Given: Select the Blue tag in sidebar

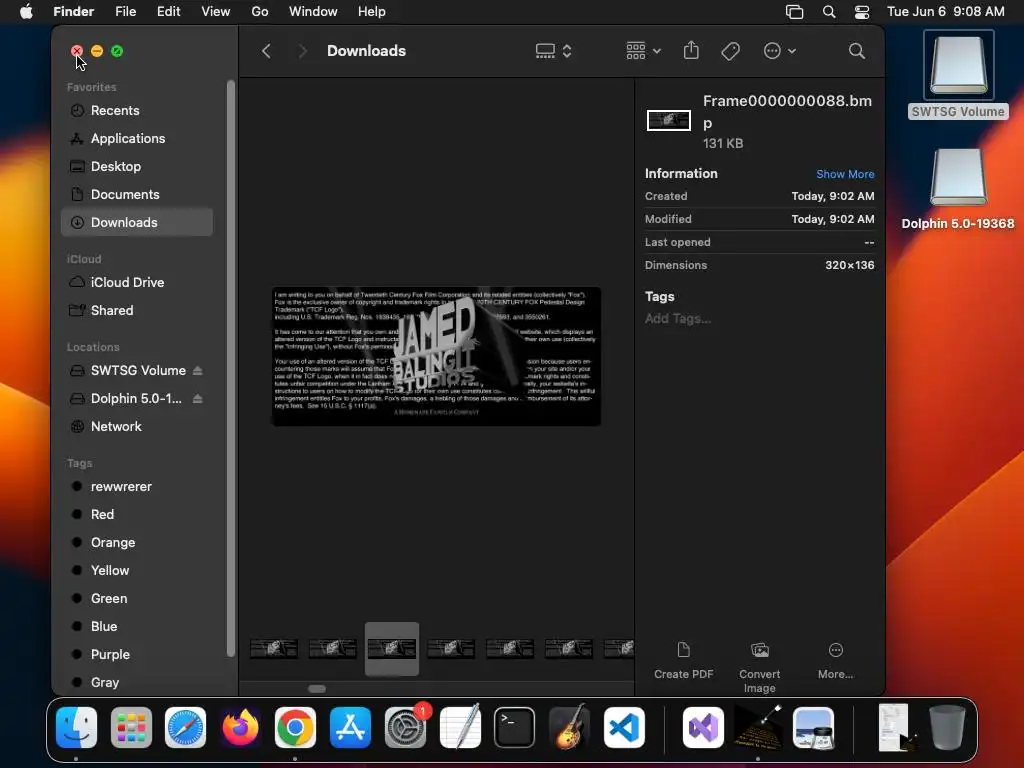Looking at the screenshot, I should (136, 626).
